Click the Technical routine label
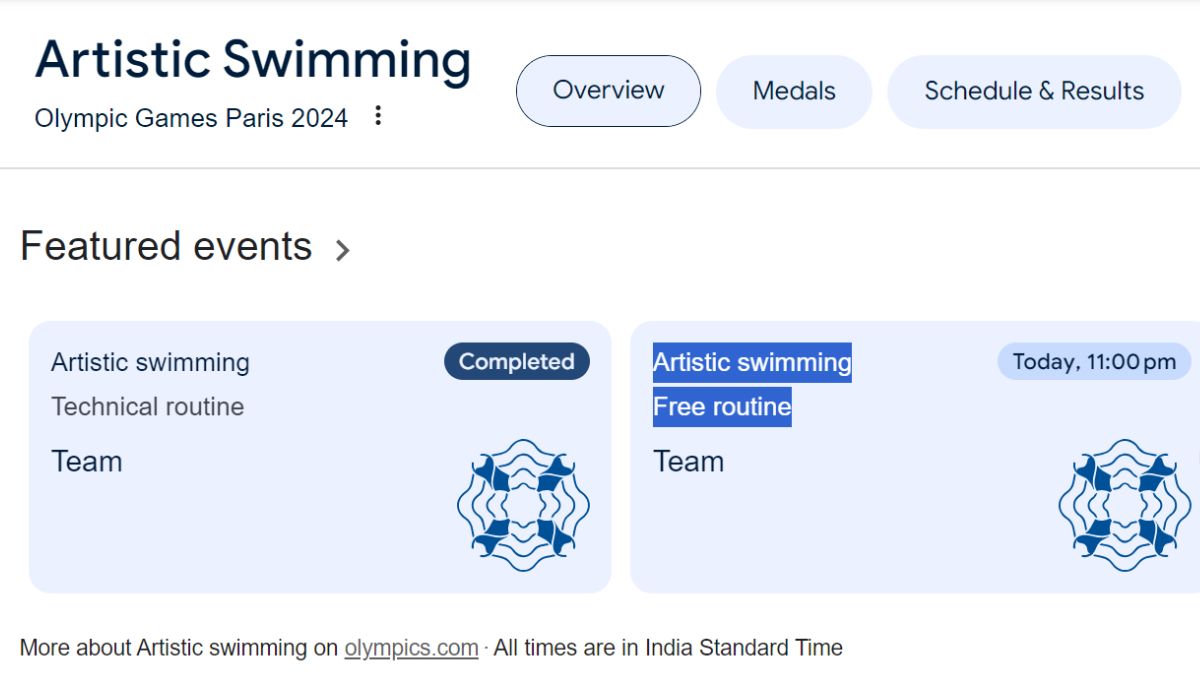Viewport: 1200px width, 675px height. point(147,407)
